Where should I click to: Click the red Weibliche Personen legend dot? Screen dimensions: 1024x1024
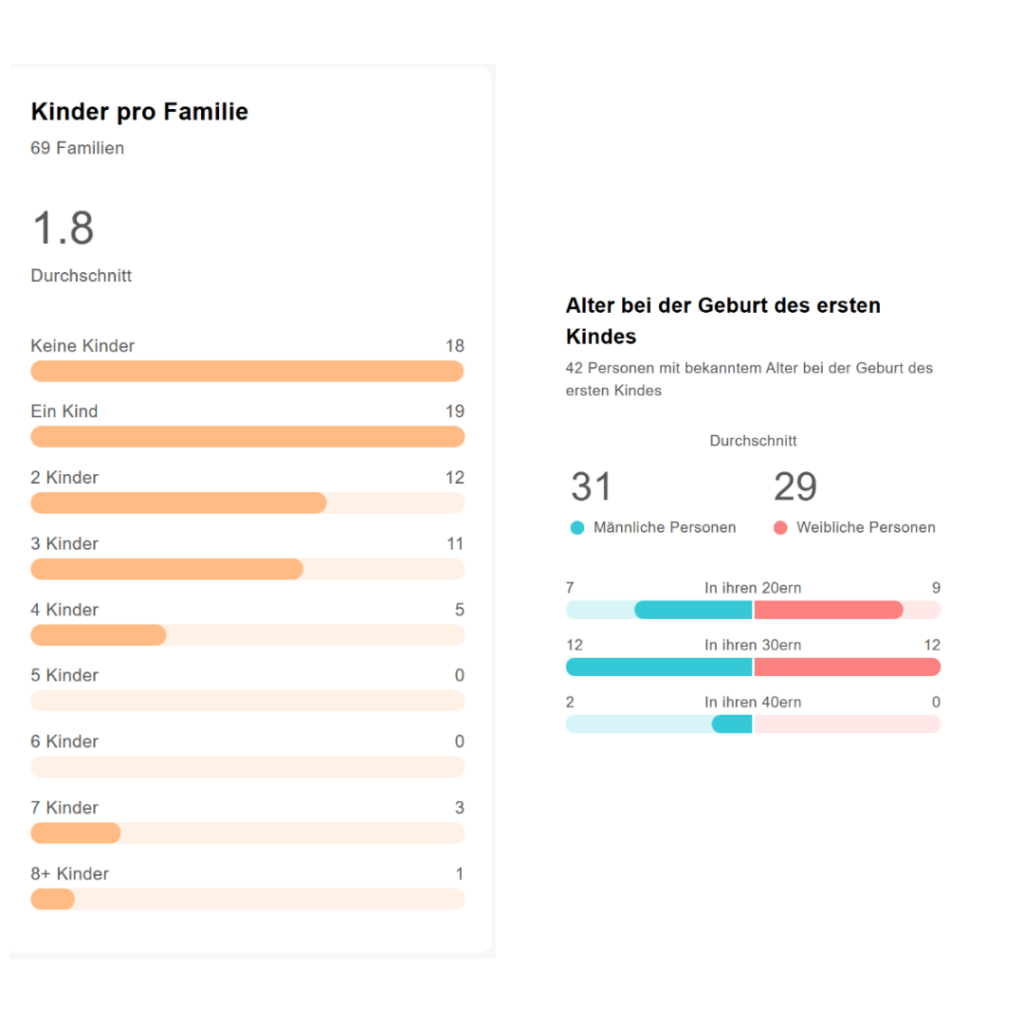780,528
